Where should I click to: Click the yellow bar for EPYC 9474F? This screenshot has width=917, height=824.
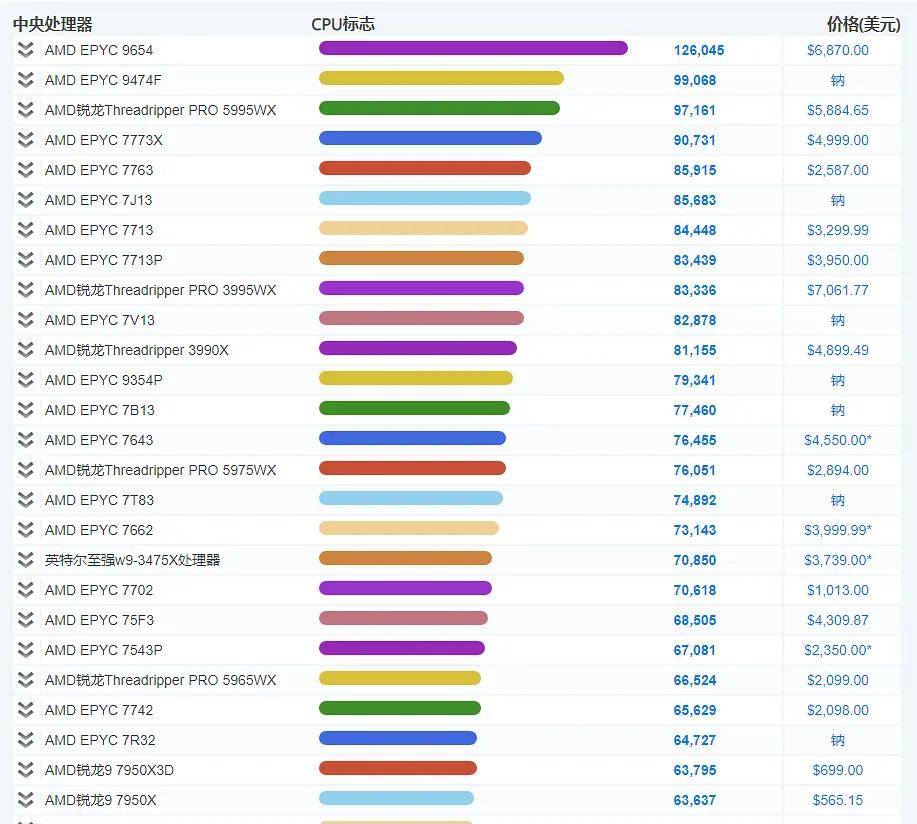point(441,78)
